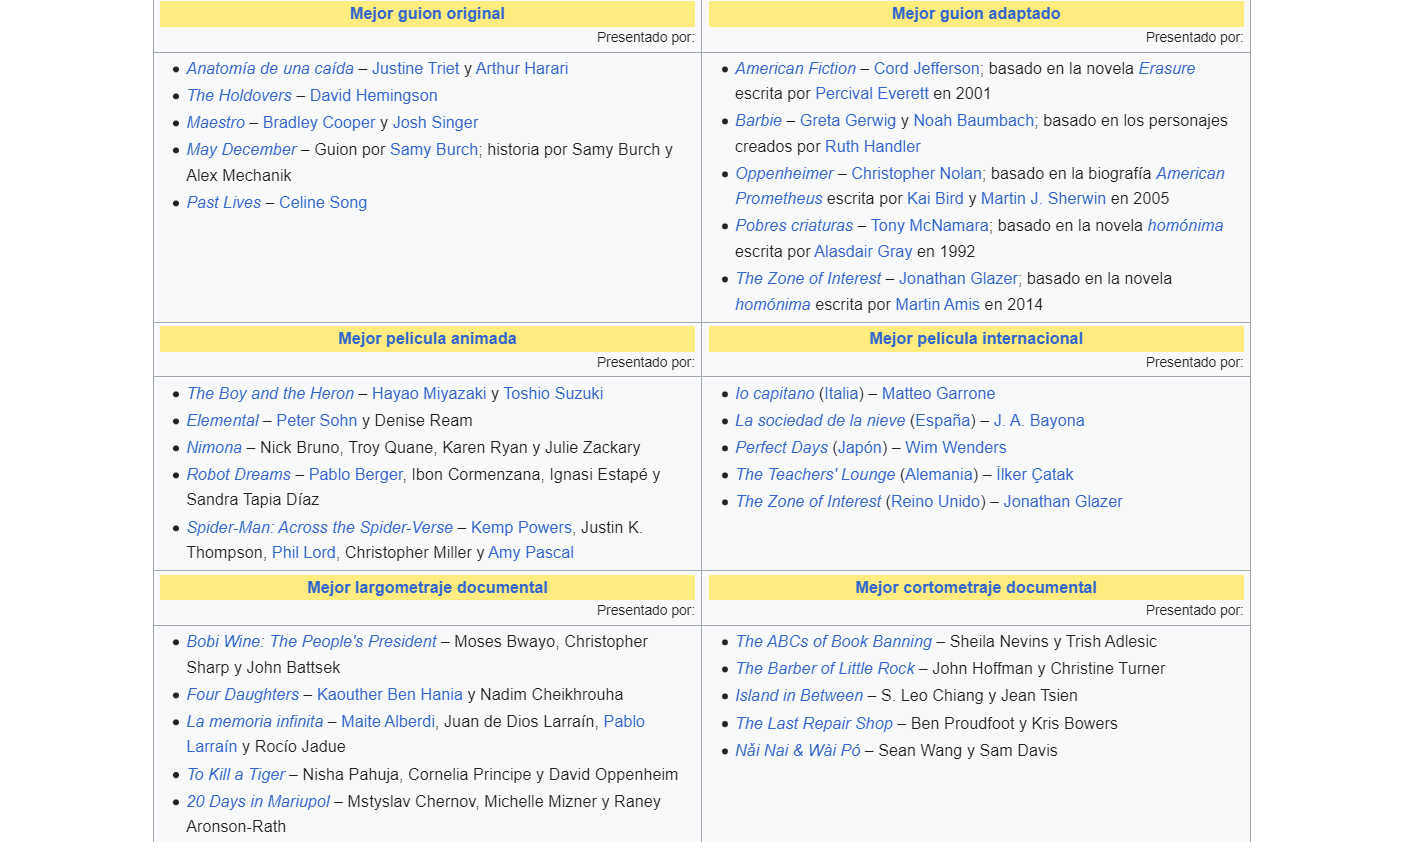Open the La memoria infinita film link
Screen dimensions: 1415x842
pyautogui.click(x=255, y=722)
